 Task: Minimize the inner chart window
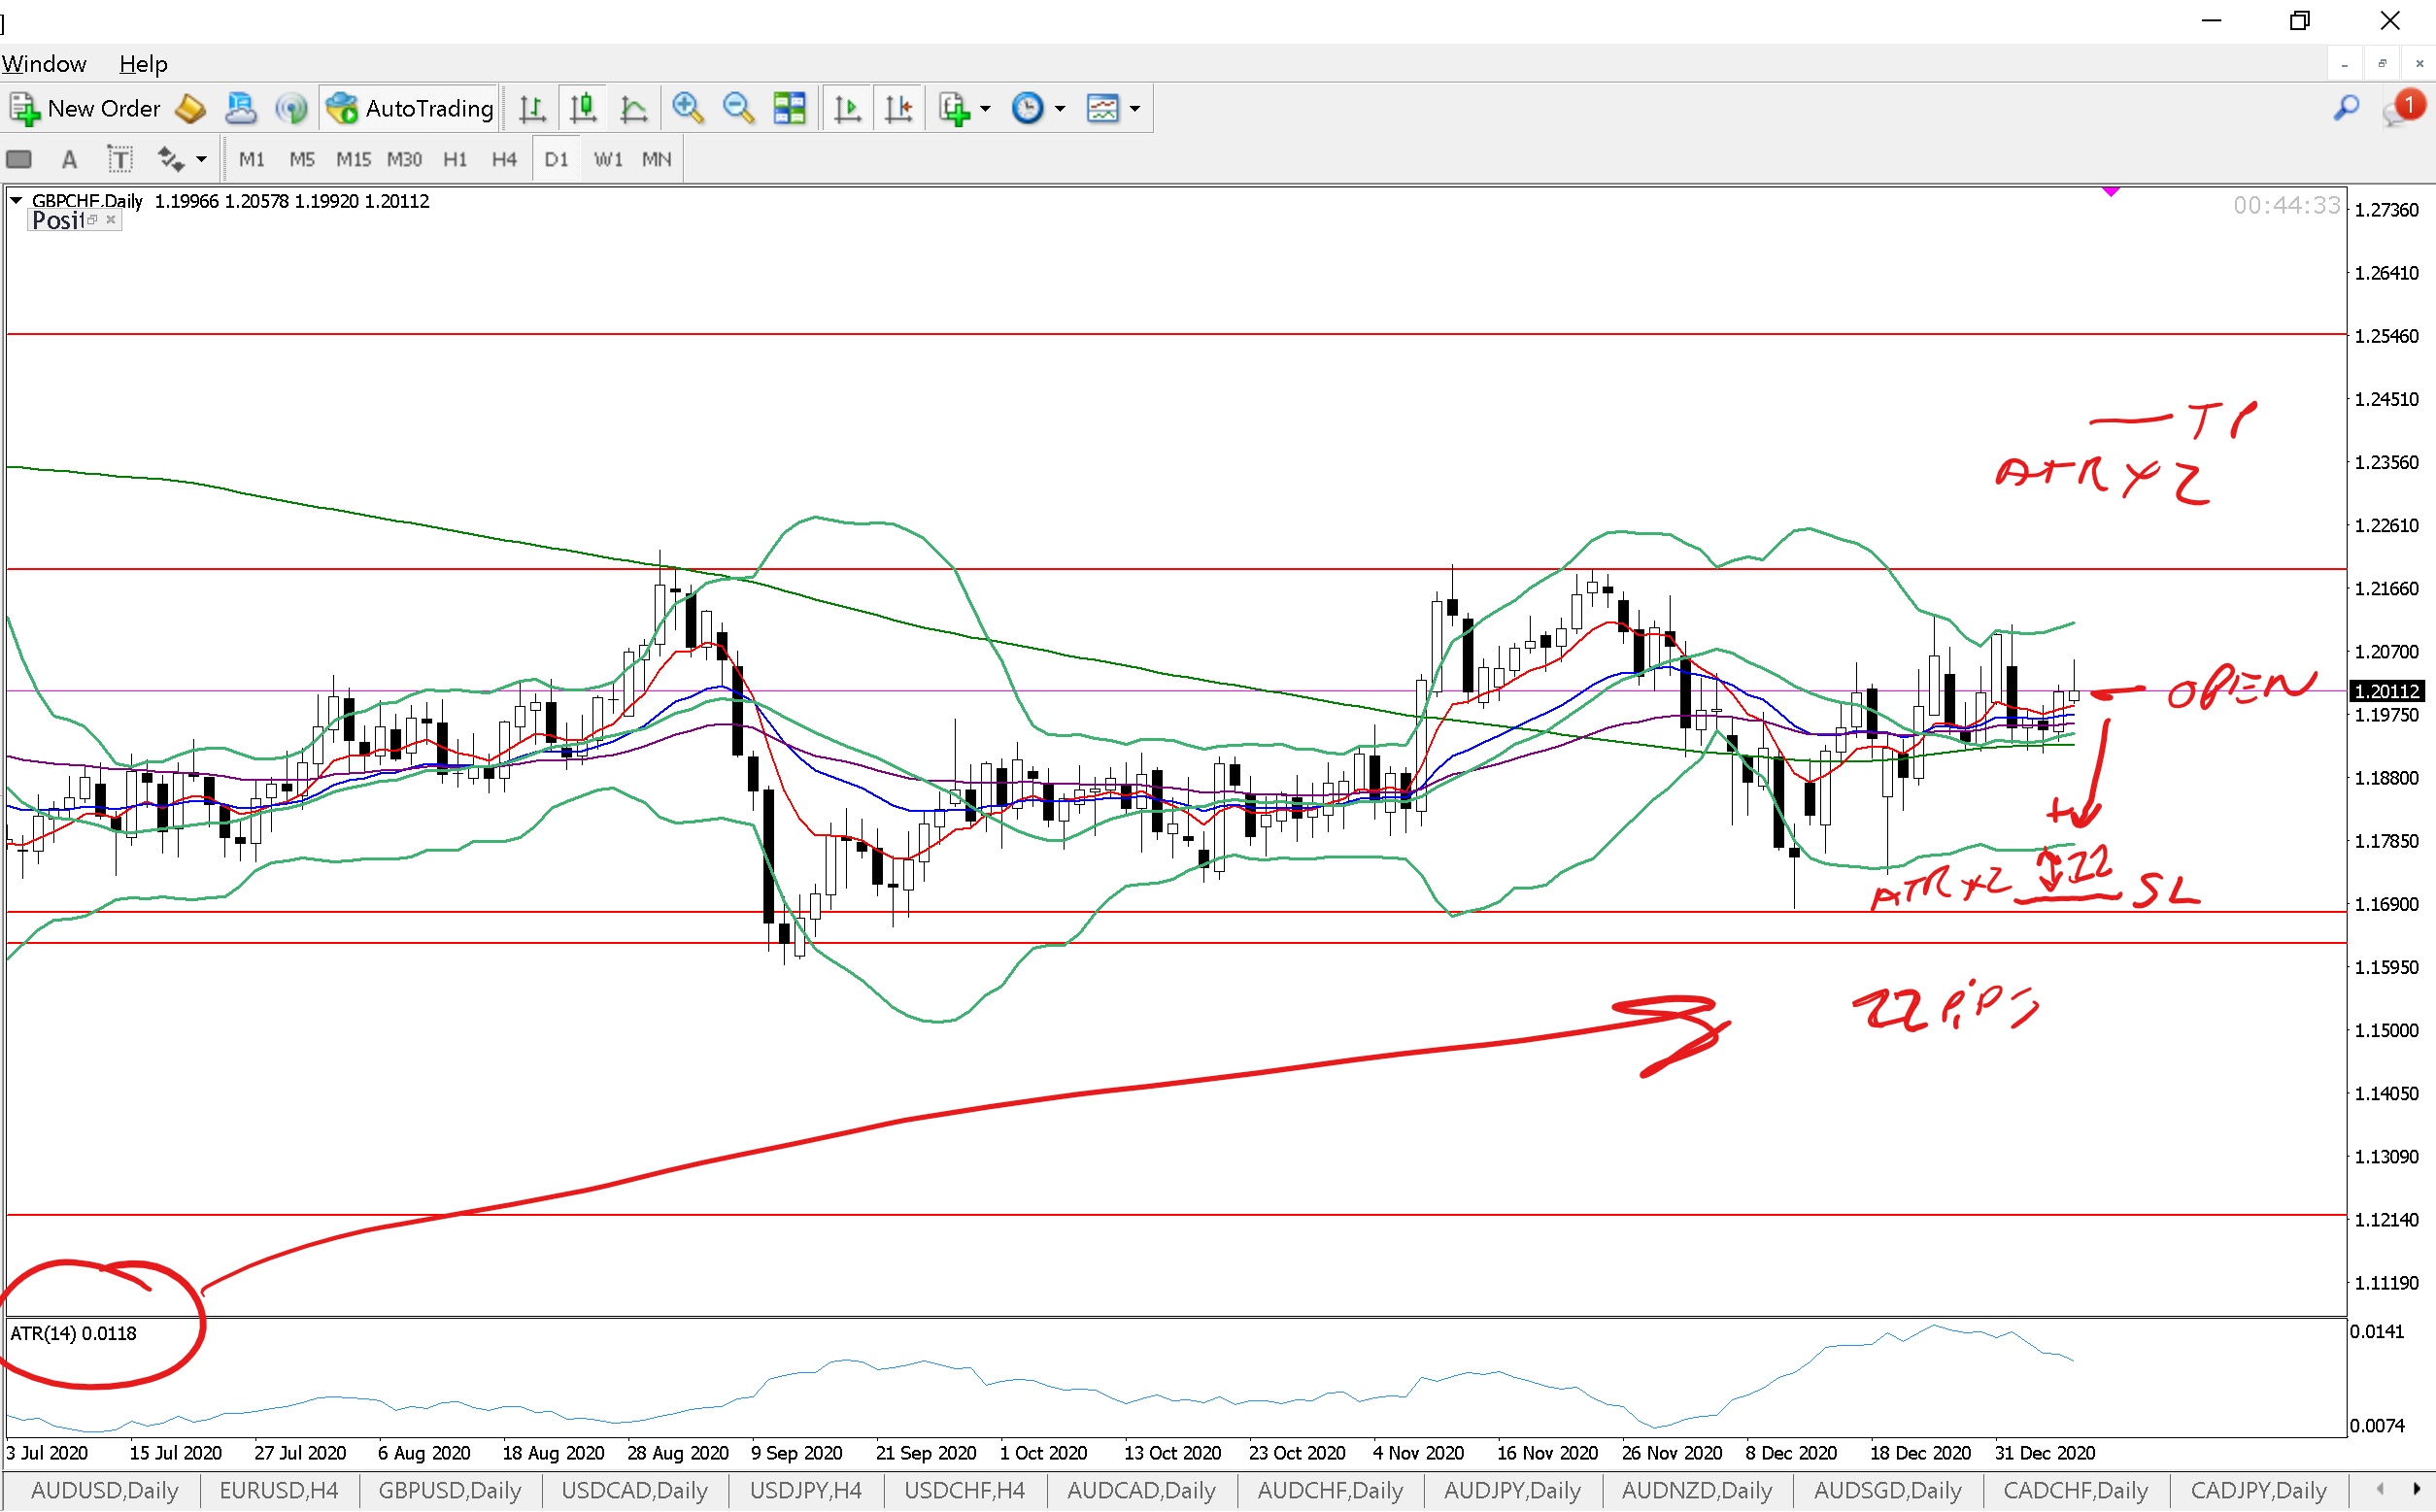click(x=2345, y=64)
